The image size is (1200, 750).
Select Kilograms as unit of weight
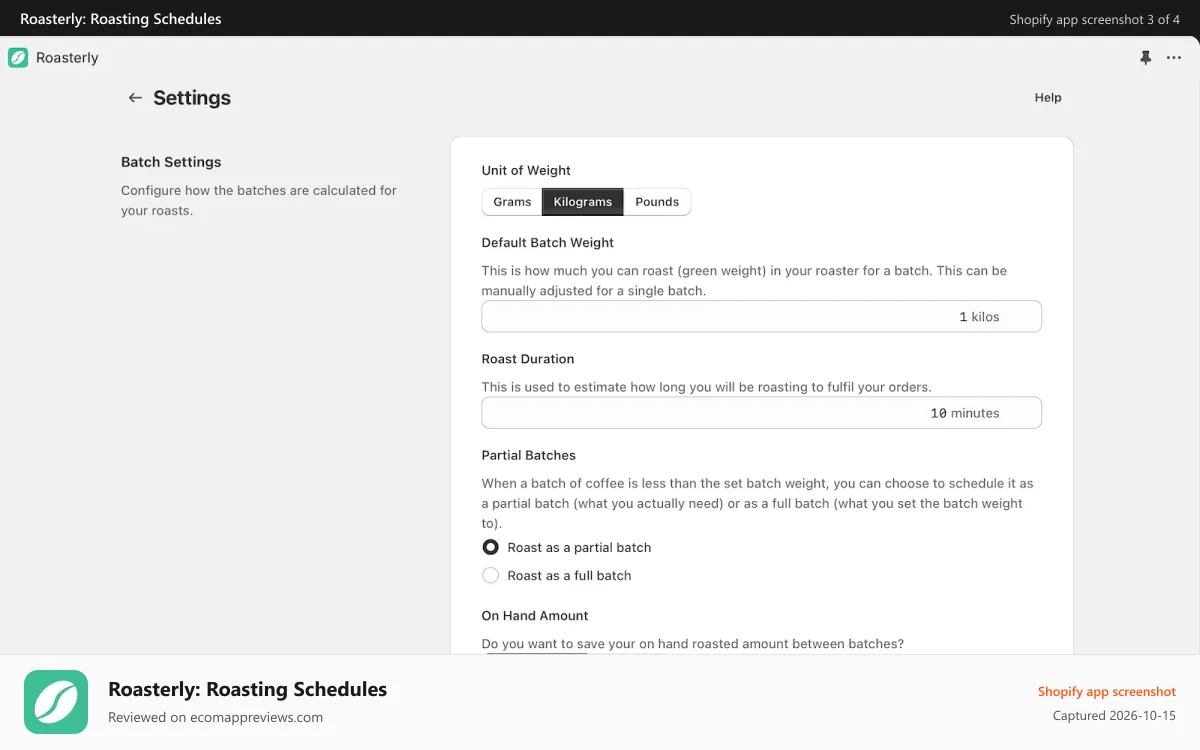point(583,202)
